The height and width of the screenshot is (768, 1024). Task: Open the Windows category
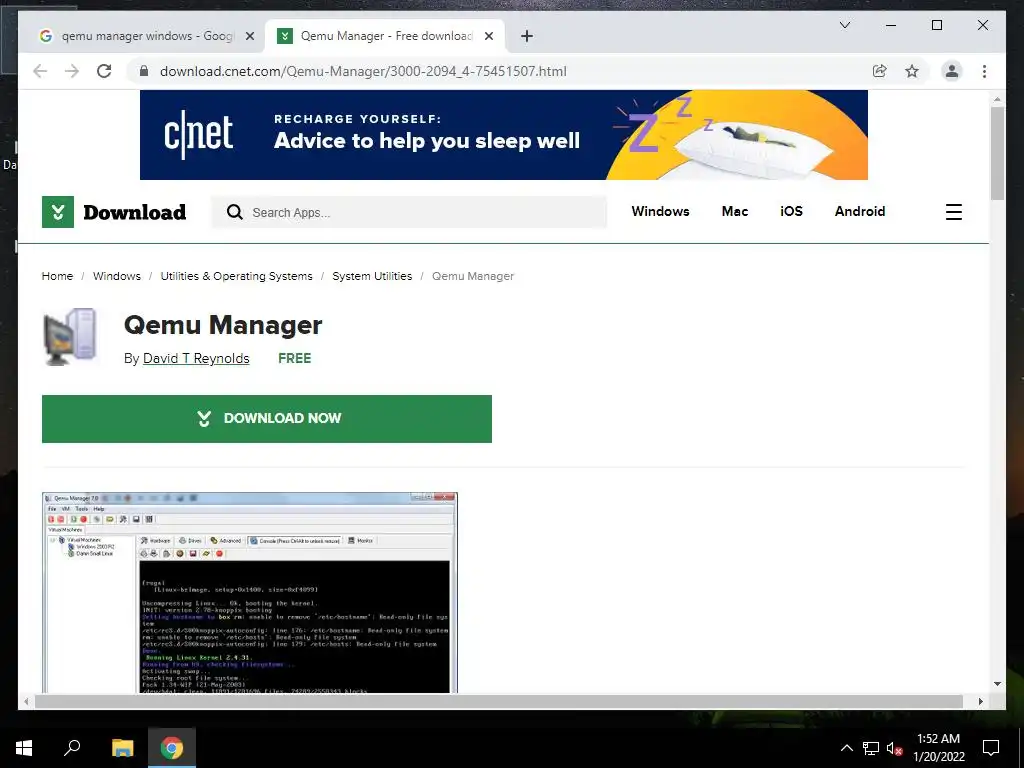(x=660, y=212)
